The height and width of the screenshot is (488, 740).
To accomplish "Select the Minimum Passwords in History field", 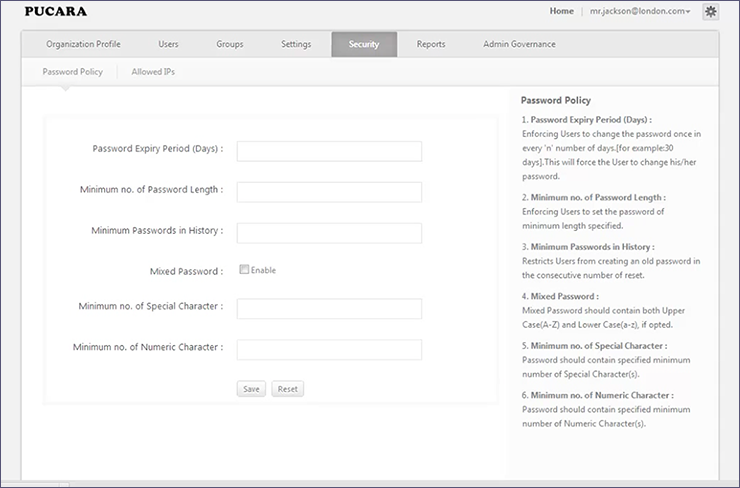I will coord(329,233).
